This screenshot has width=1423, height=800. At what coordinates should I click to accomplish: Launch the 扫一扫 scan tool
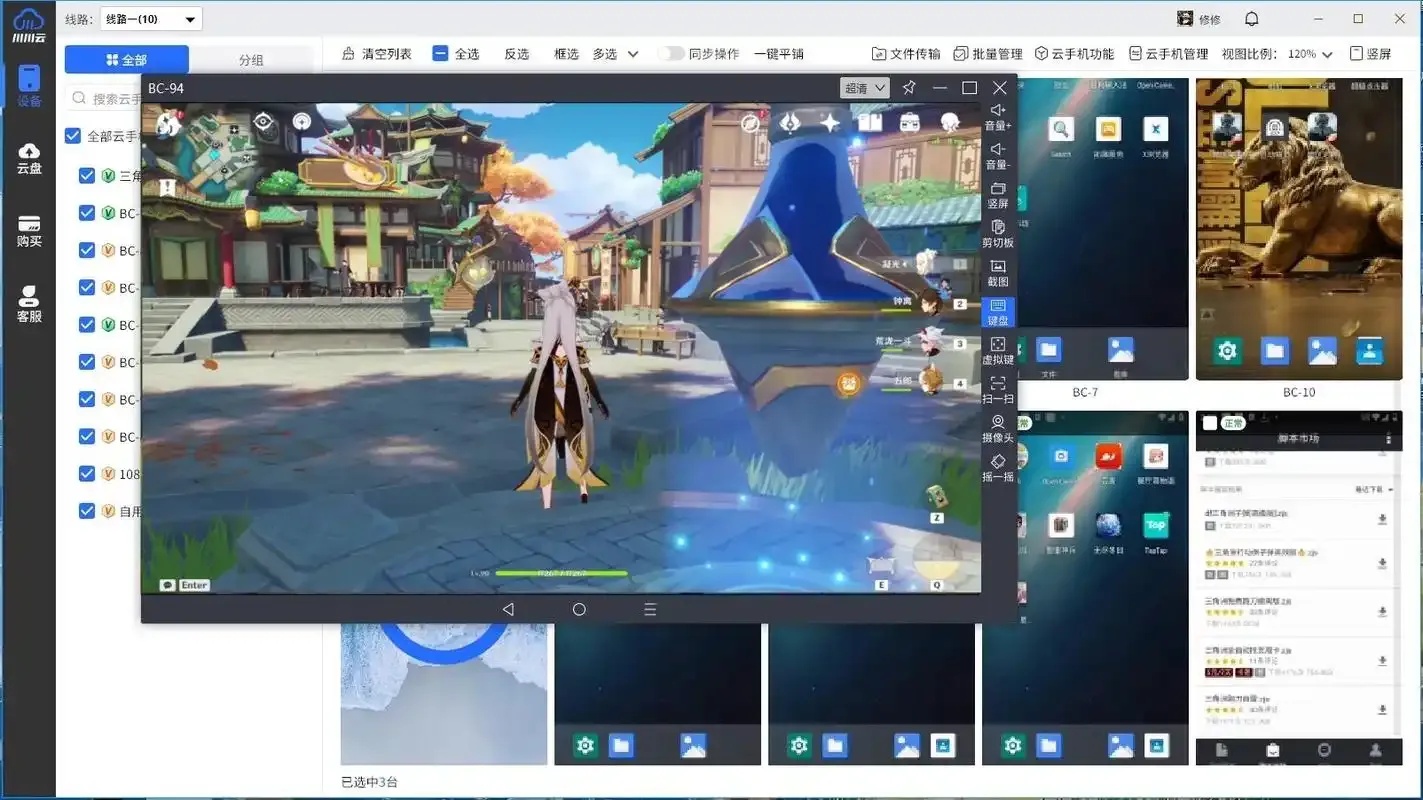[998, 390]
